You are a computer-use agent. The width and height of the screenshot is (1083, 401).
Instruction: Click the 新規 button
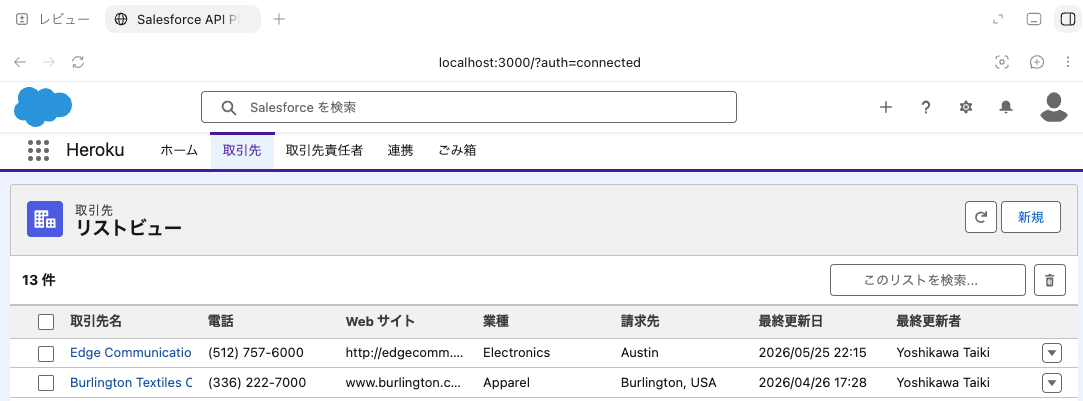1031,217
